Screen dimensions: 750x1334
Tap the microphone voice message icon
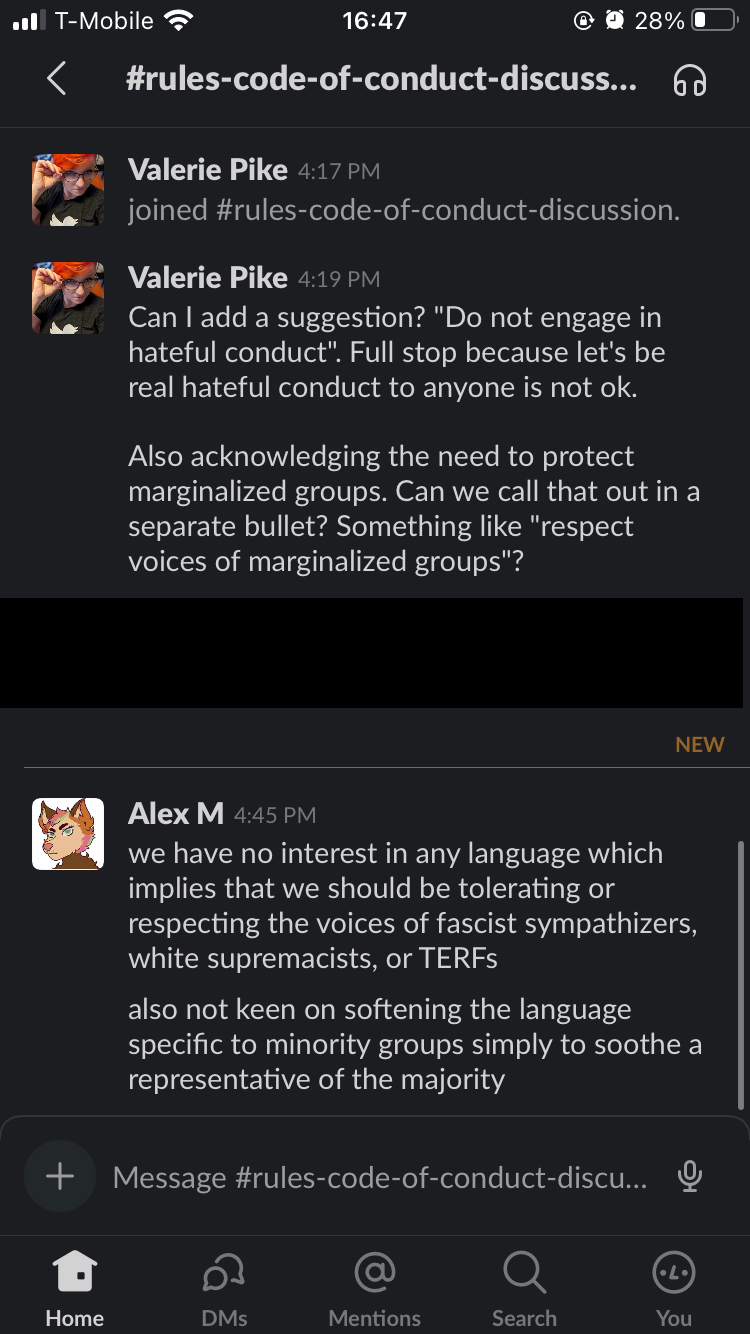[x=689, y=1177]
